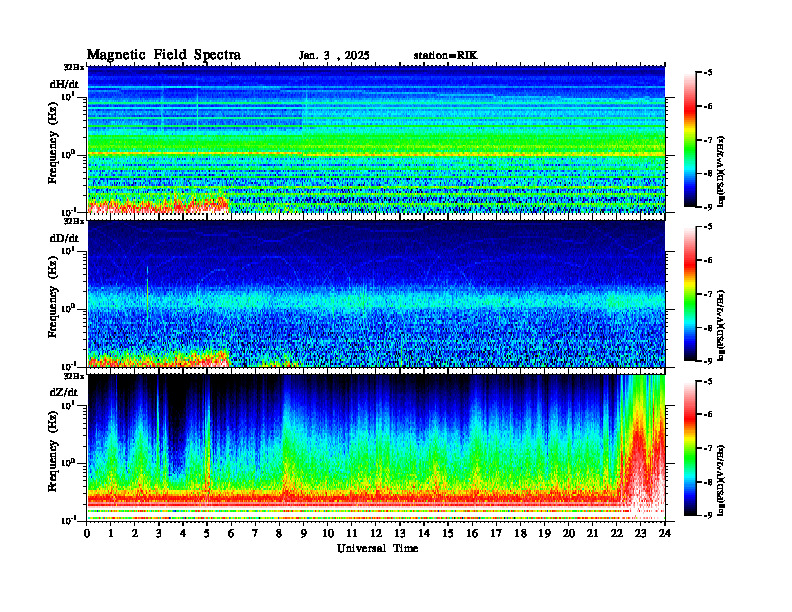Click the dD/dt spectrogram plot area

coord(376,293)
